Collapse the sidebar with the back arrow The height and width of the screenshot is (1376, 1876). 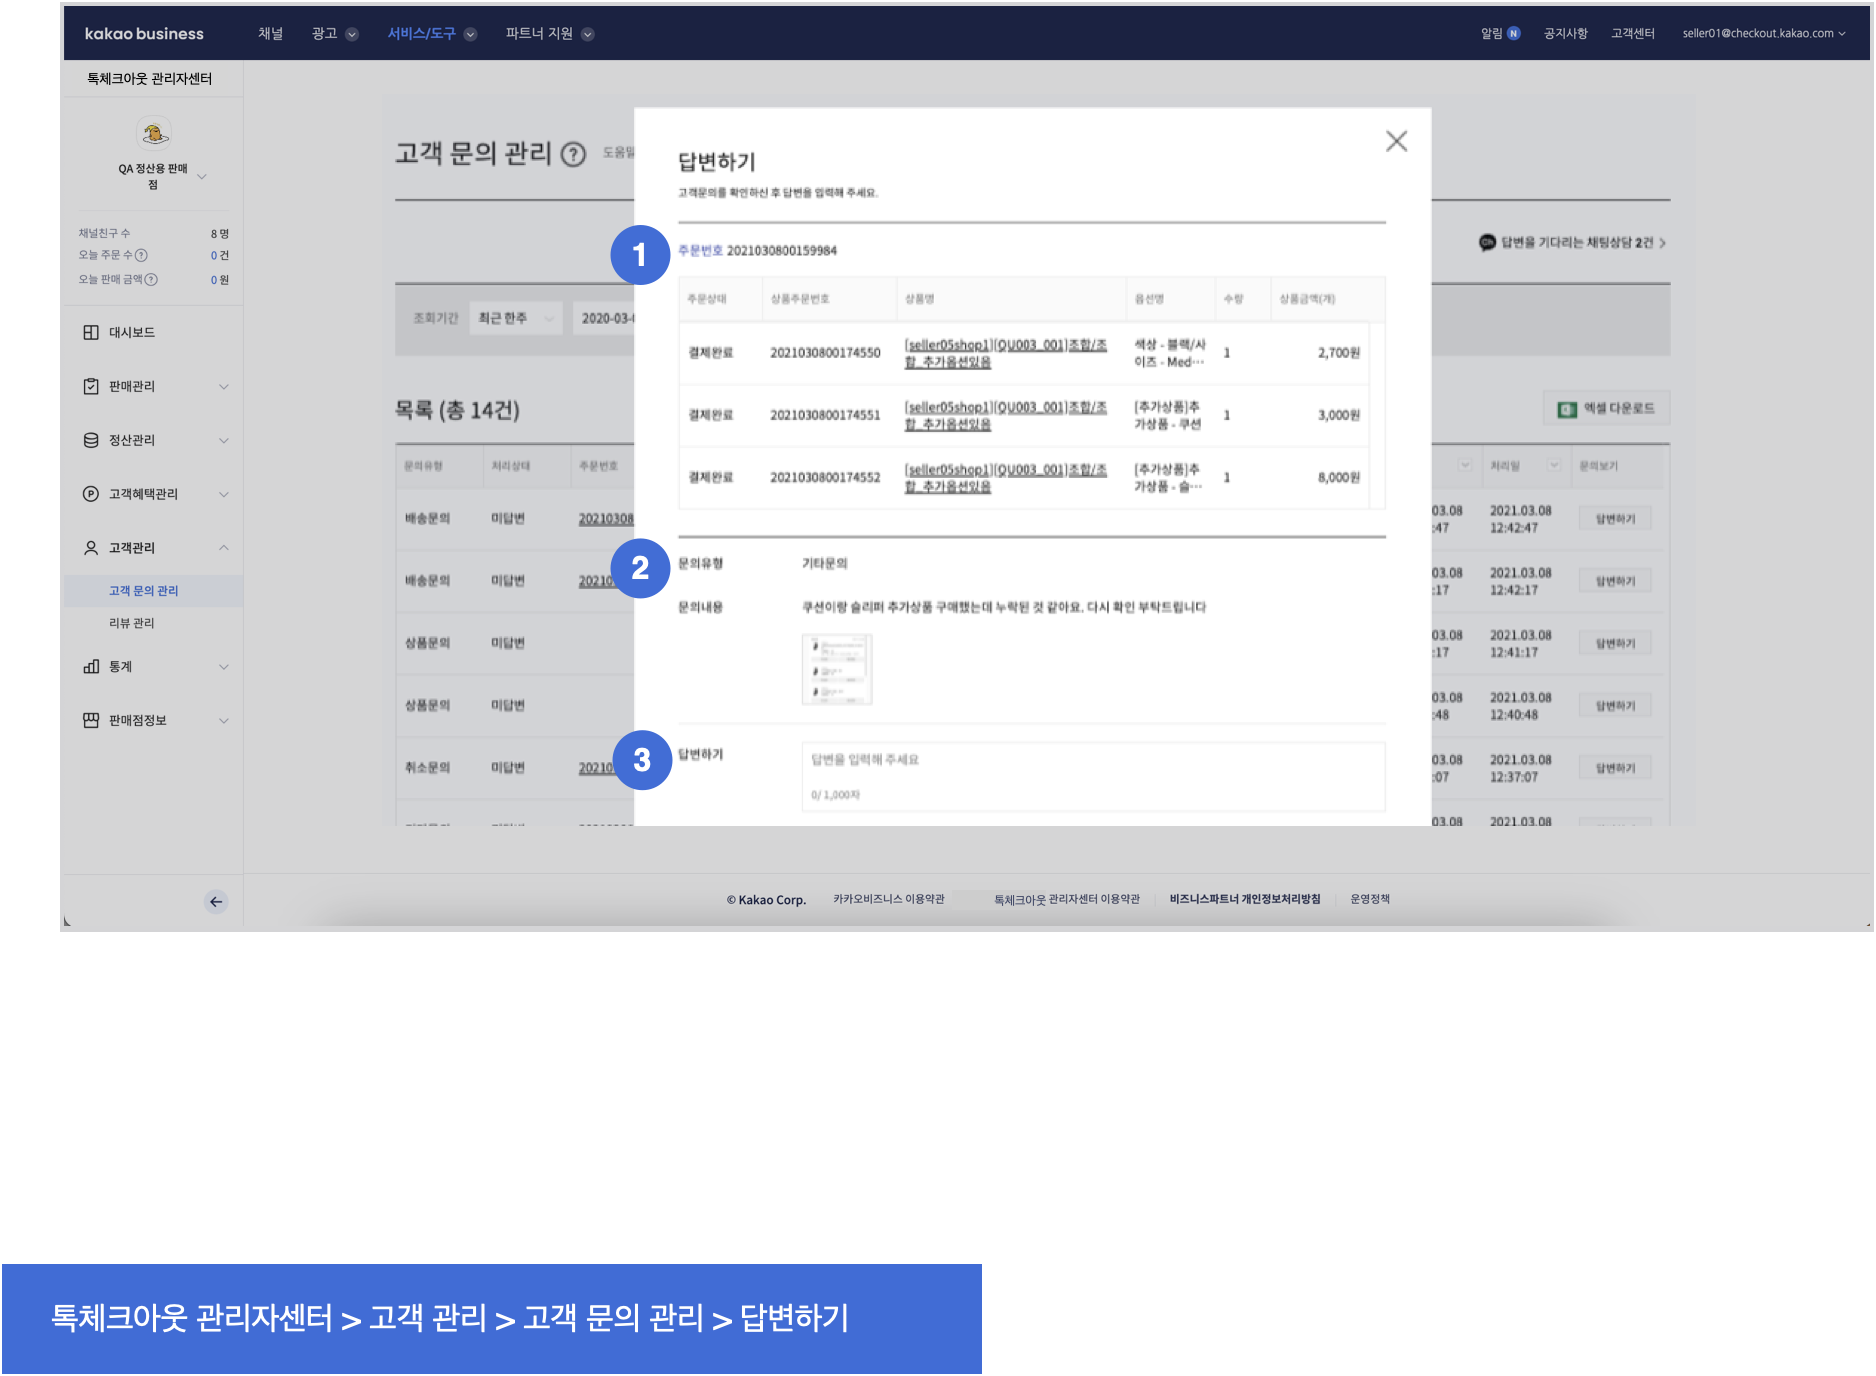(x=216, y=901)
